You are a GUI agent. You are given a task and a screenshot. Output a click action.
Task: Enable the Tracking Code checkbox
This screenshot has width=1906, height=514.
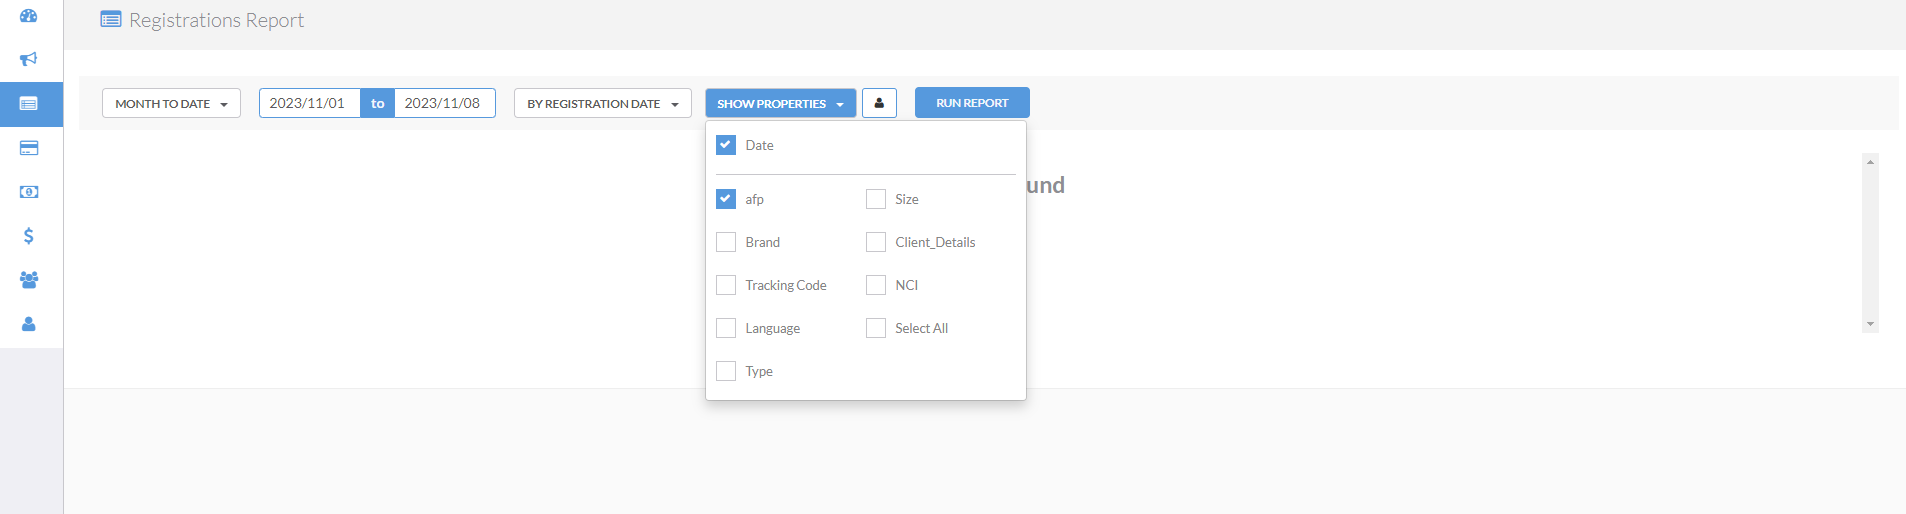point(726,285)
